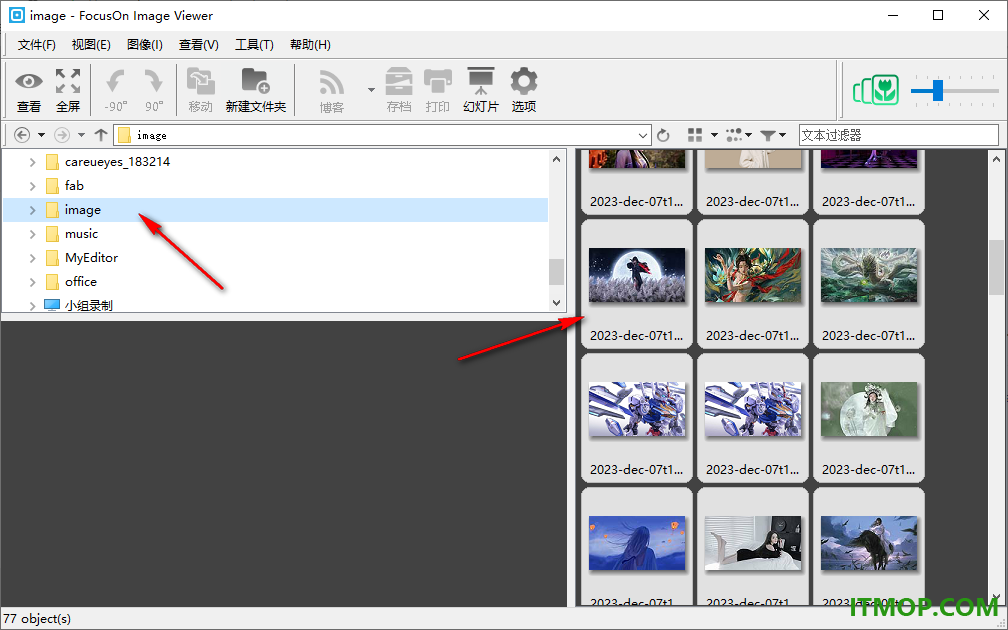Select the black horse rider thumbnail
Screen dimensions: 1008x630
(869, 543)
